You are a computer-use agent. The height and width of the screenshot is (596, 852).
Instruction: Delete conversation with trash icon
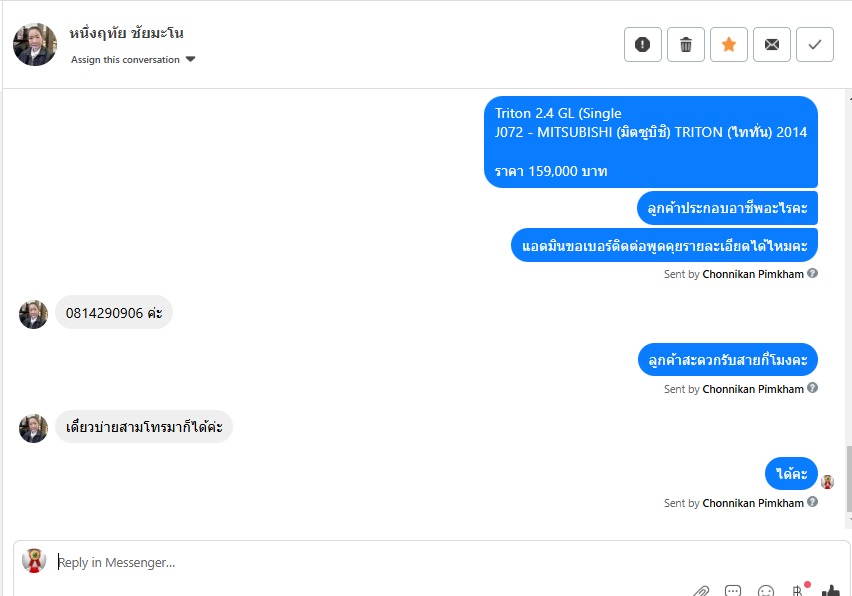[x=686, y=44]
